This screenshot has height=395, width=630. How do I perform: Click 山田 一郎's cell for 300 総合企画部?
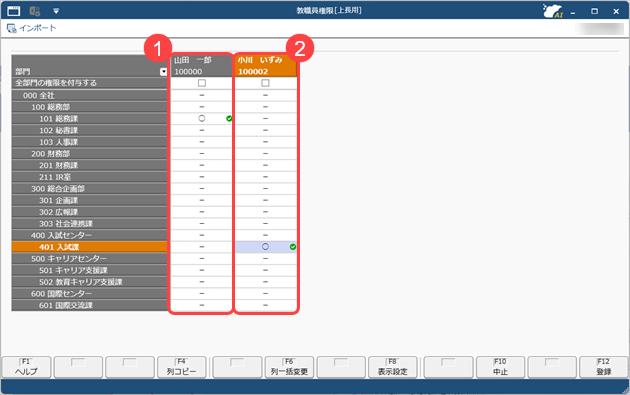202,188
